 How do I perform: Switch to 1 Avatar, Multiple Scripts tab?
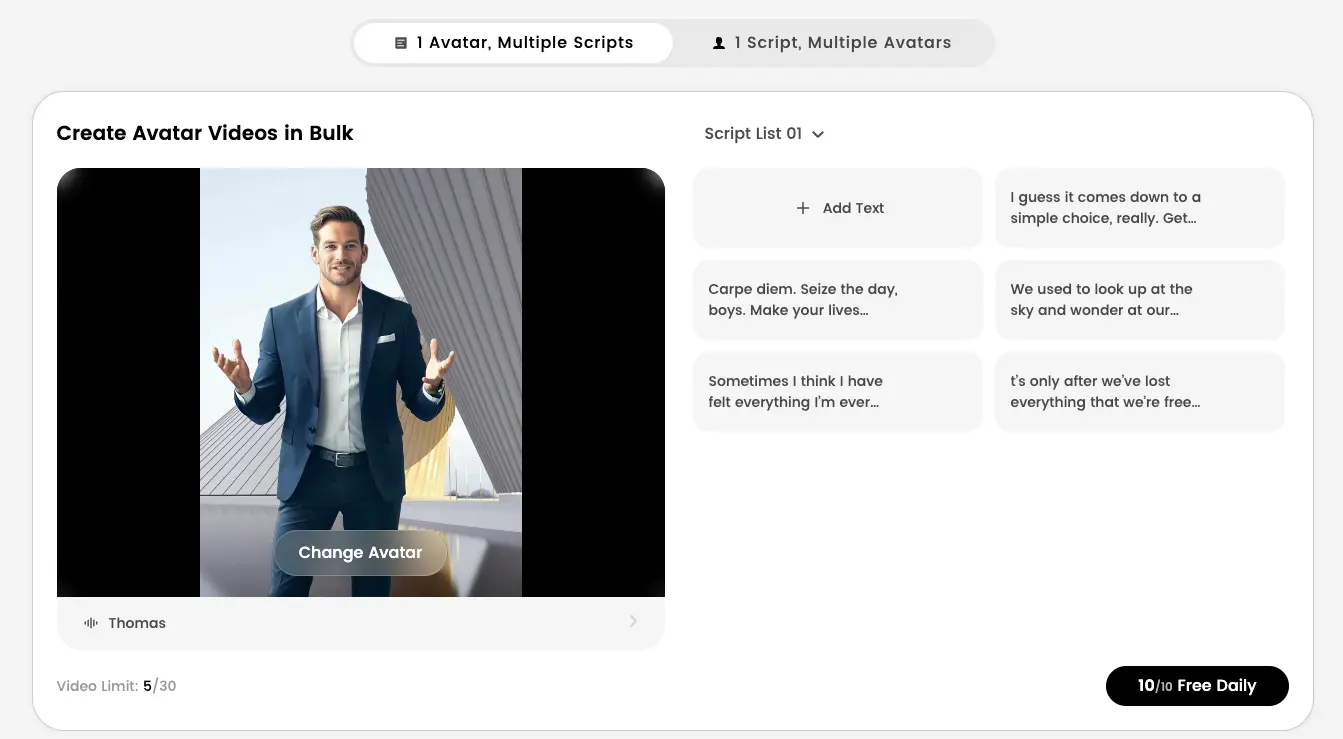pyautogui.click(x=513, y=43)
